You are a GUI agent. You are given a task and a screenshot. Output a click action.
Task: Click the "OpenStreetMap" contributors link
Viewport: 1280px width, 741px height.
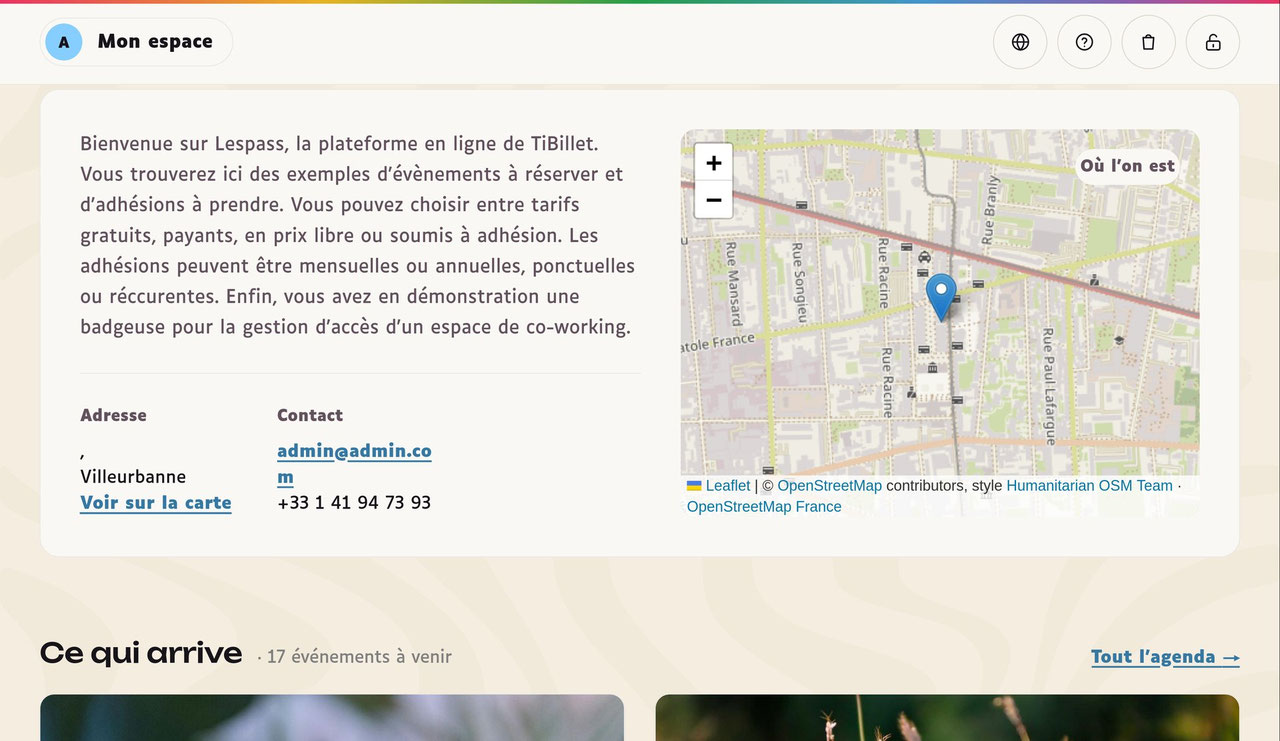click(x=829, y=486)
